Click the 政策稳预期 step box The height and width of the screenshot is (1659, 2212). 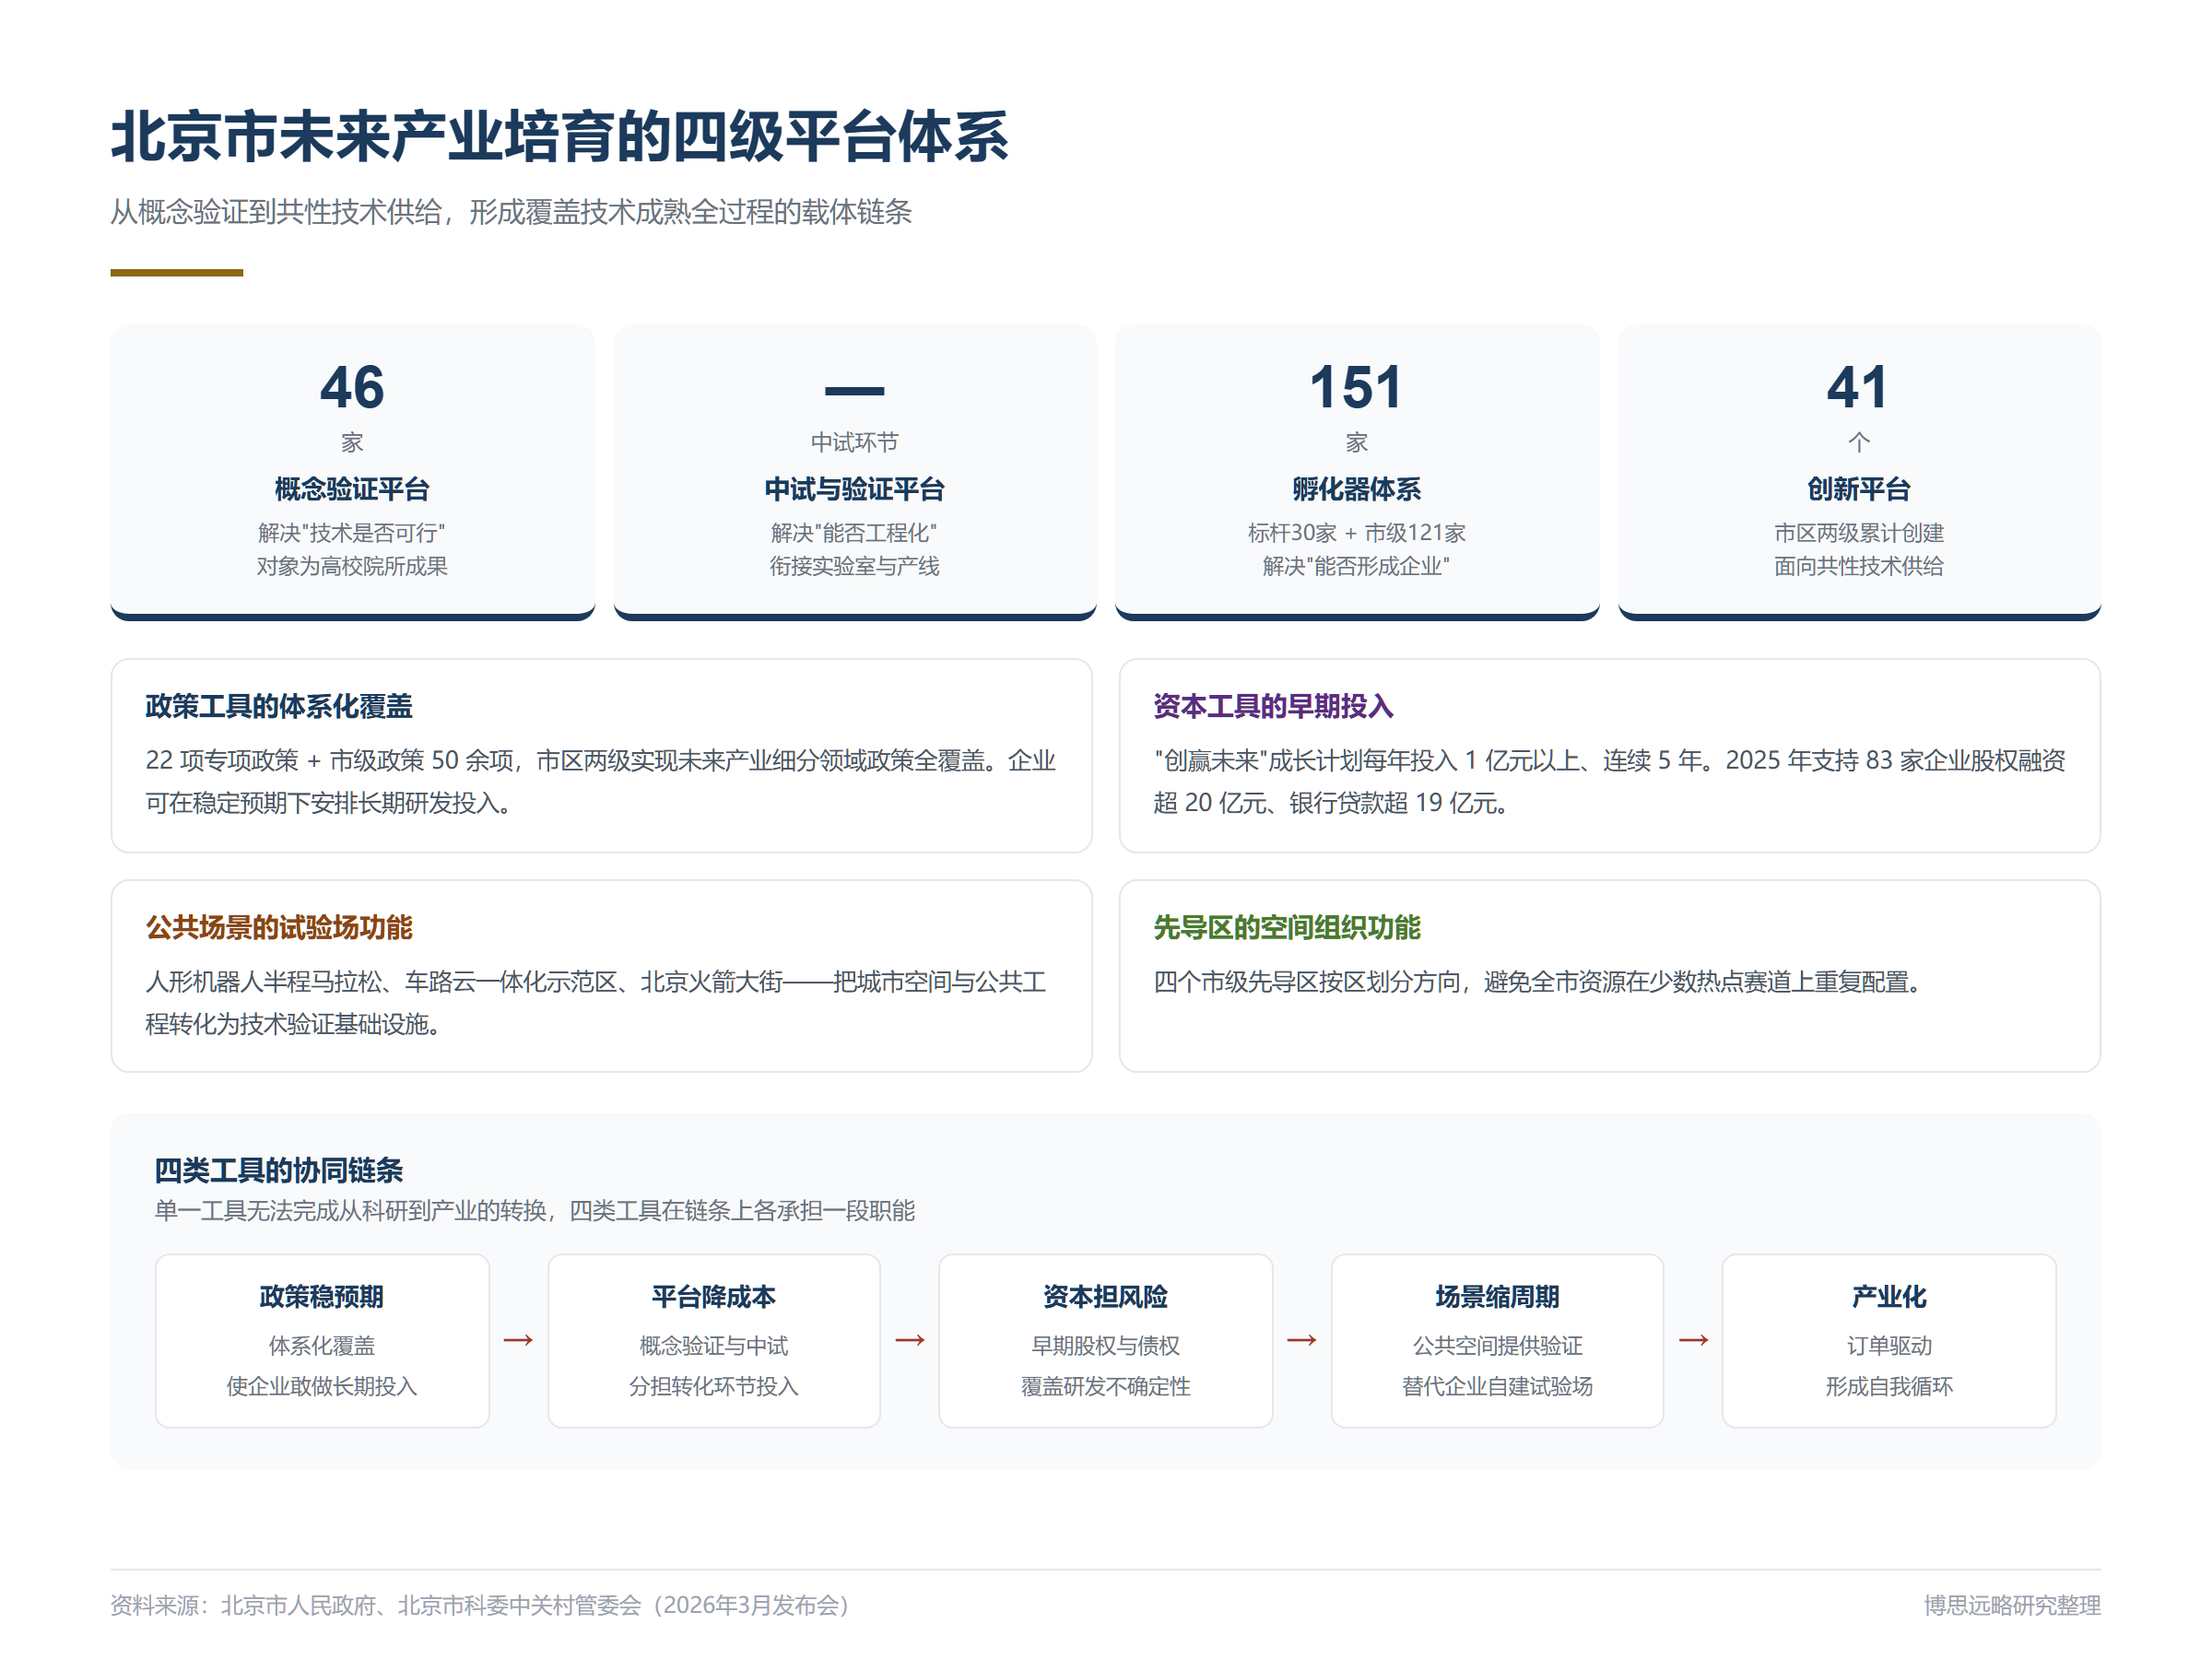click(x=322, y=1341)
